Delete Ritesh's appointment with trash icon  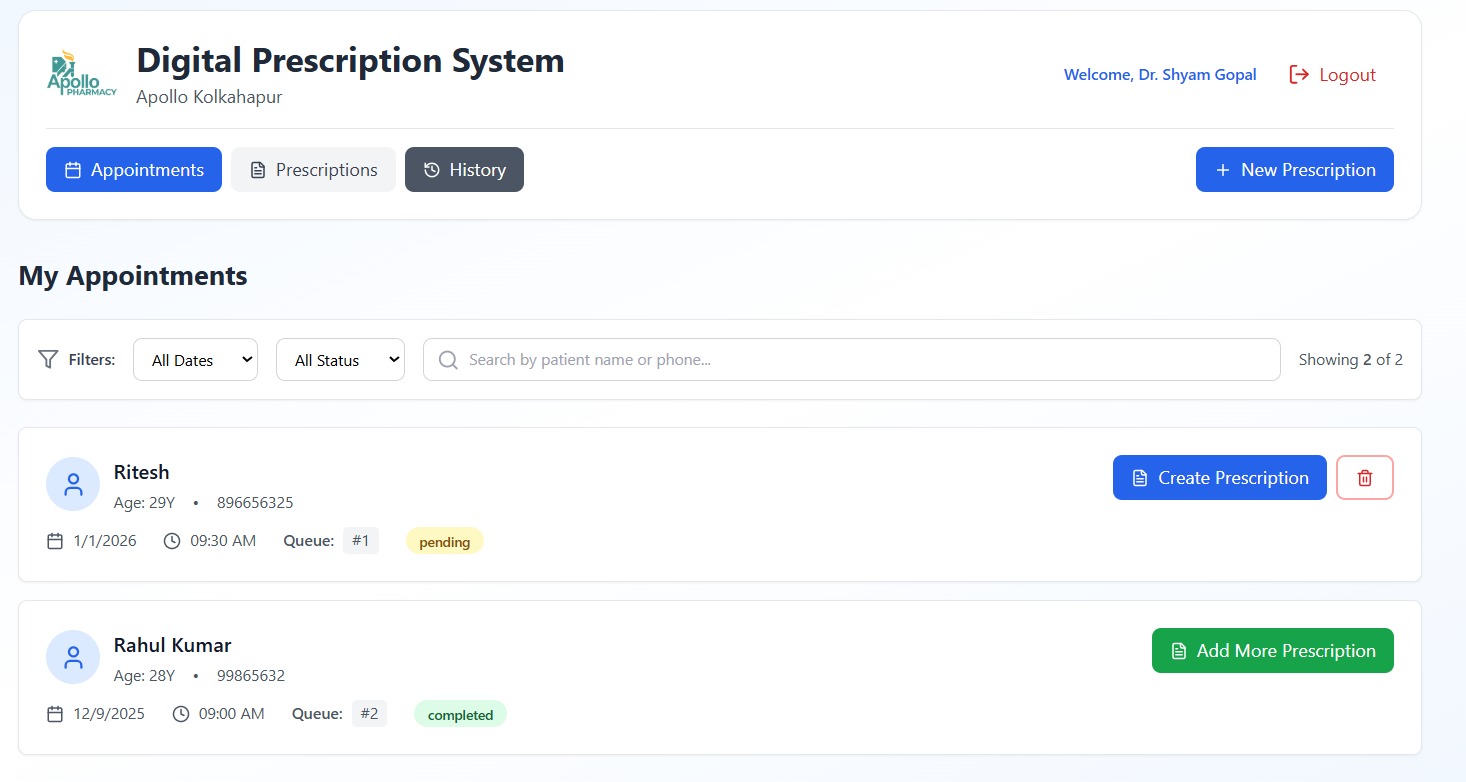pyautogui.click(x=1364, y=478)
